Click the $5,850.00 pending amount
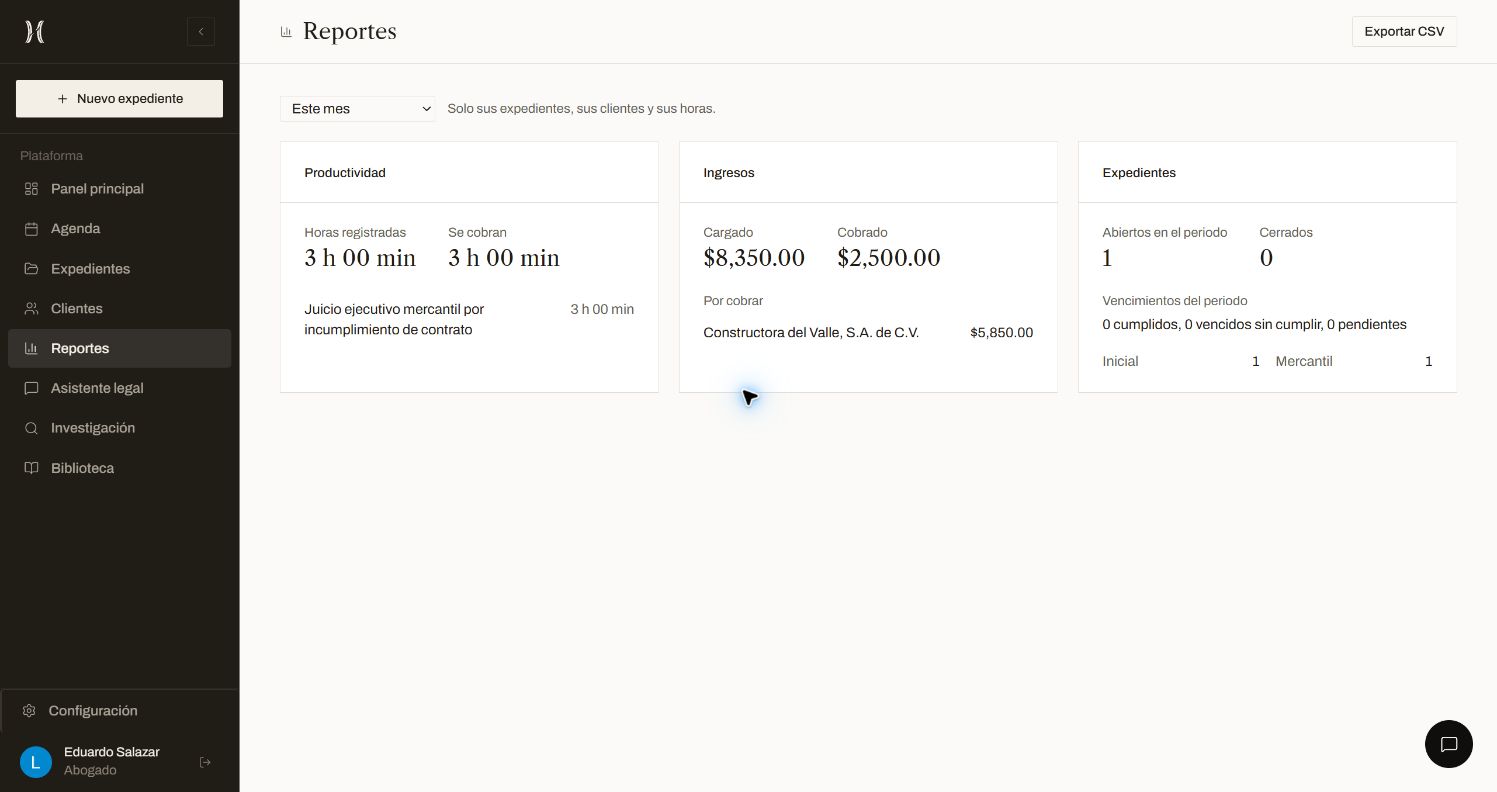This screenshot has height=792, width=1497. (x=1001, y=333)
